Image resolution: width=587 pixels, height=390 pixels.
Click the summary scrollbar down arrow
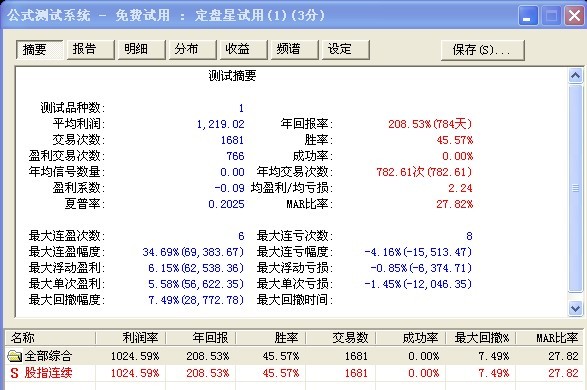[575, 308]
